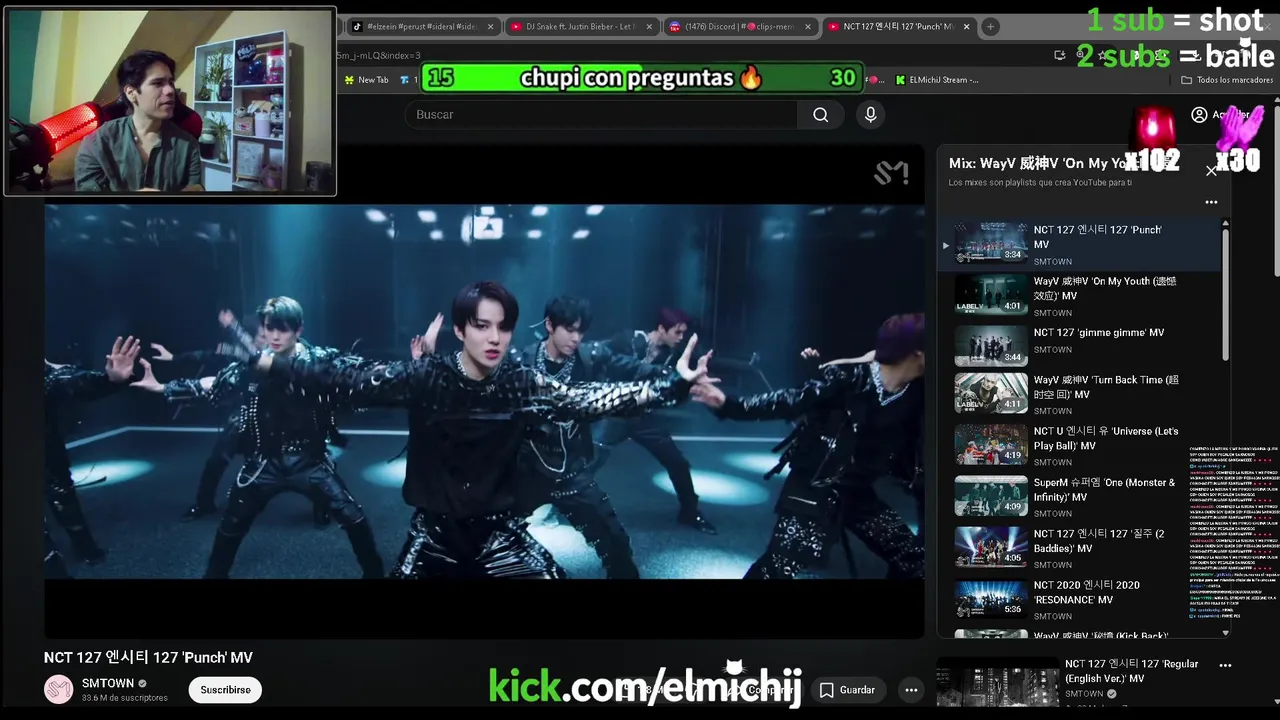Open the Todos los marcadores folder
This screenshot has width=1280, height=720.
[1227, 80]
